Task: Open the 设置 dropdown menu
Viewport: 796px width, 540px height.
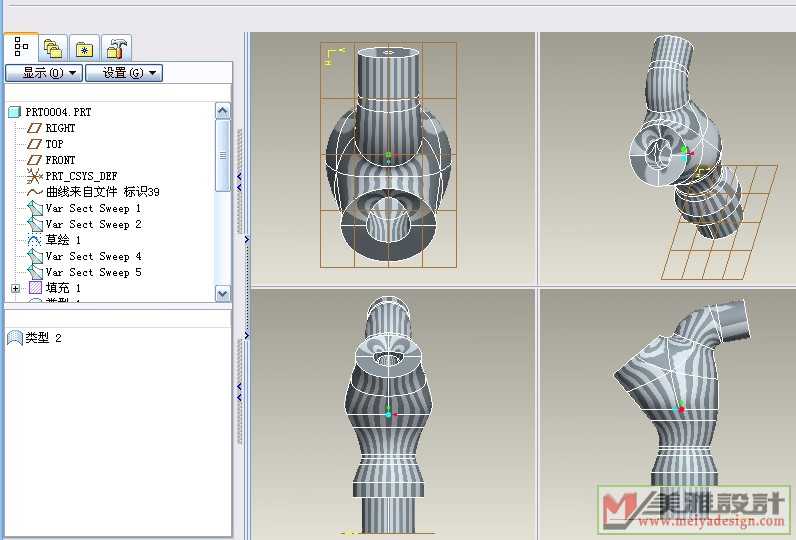Action: [123, 73]
